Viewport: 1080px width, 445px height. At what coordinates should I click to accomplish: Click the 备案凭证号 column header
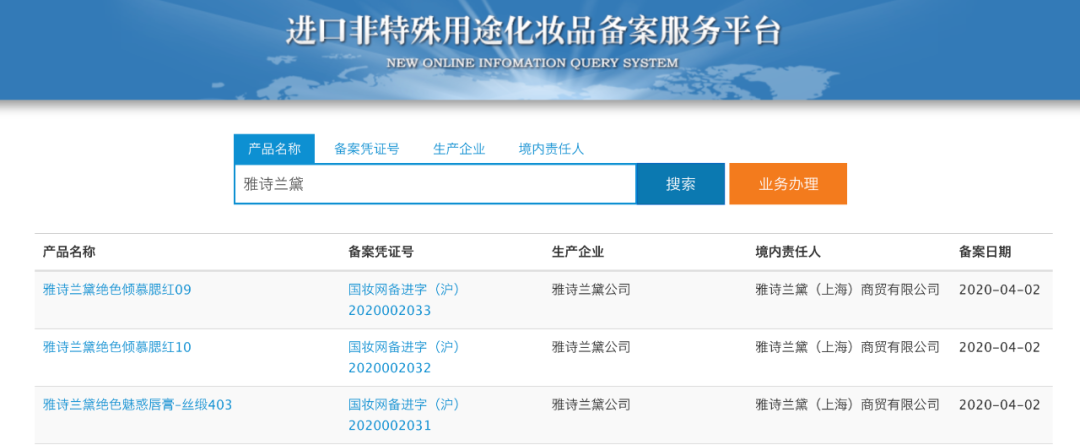click(x=381, y=252)
